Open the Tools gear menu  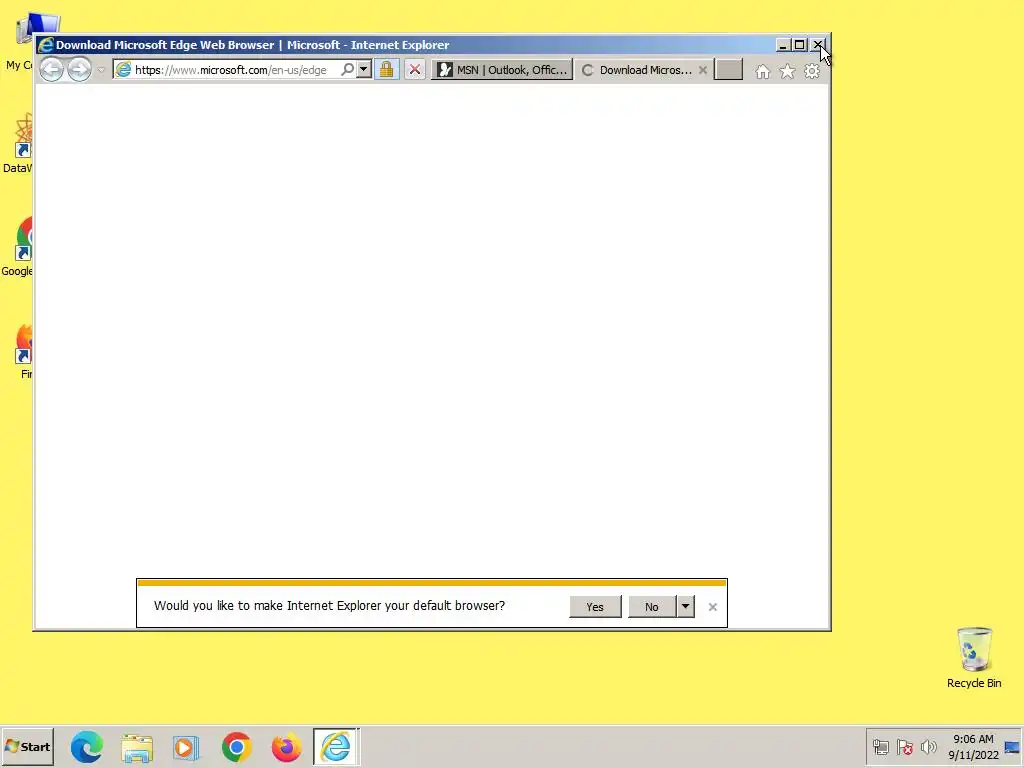[812, 71]
